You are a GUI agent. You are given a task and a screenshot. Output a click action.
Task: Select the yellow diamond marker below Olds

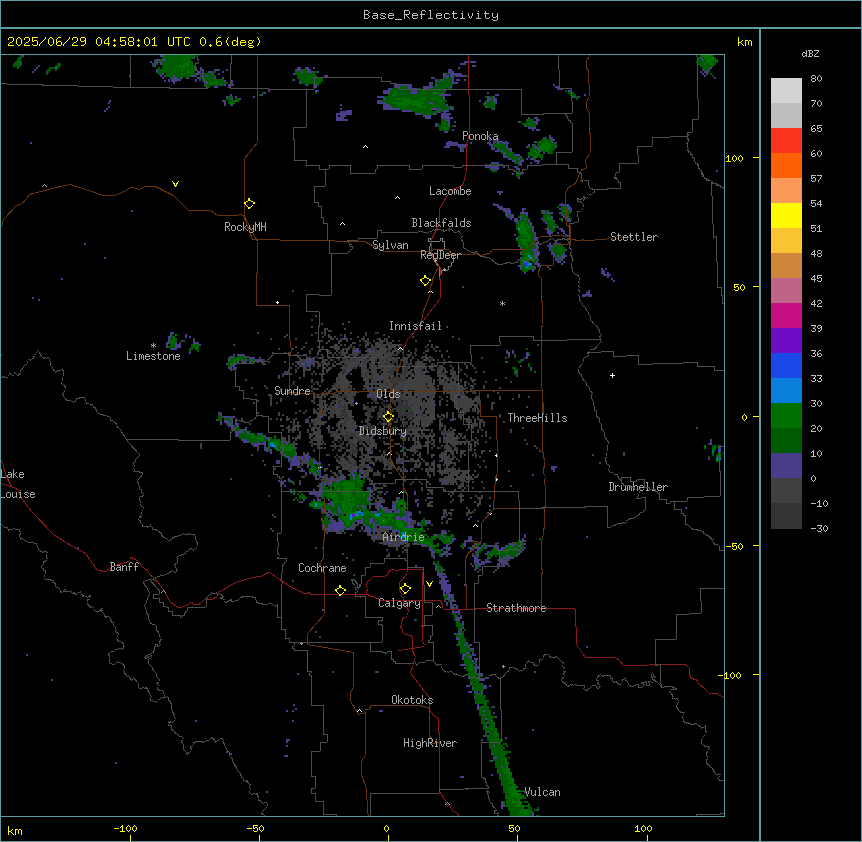[x=388, y=417]
